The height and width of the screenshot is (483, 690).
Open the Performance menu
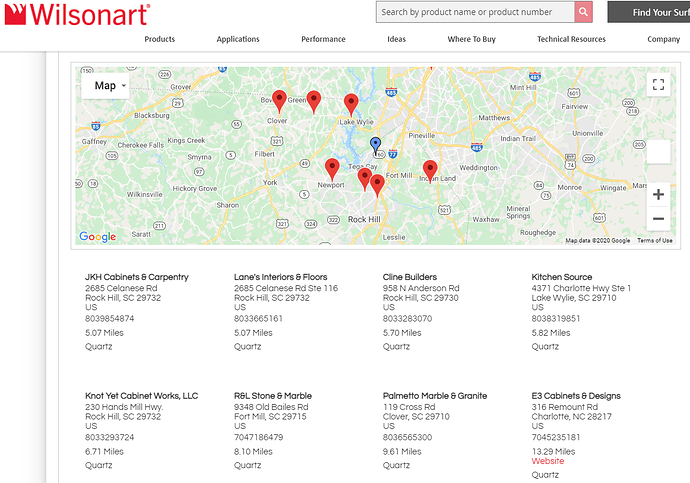coord(323,39)
